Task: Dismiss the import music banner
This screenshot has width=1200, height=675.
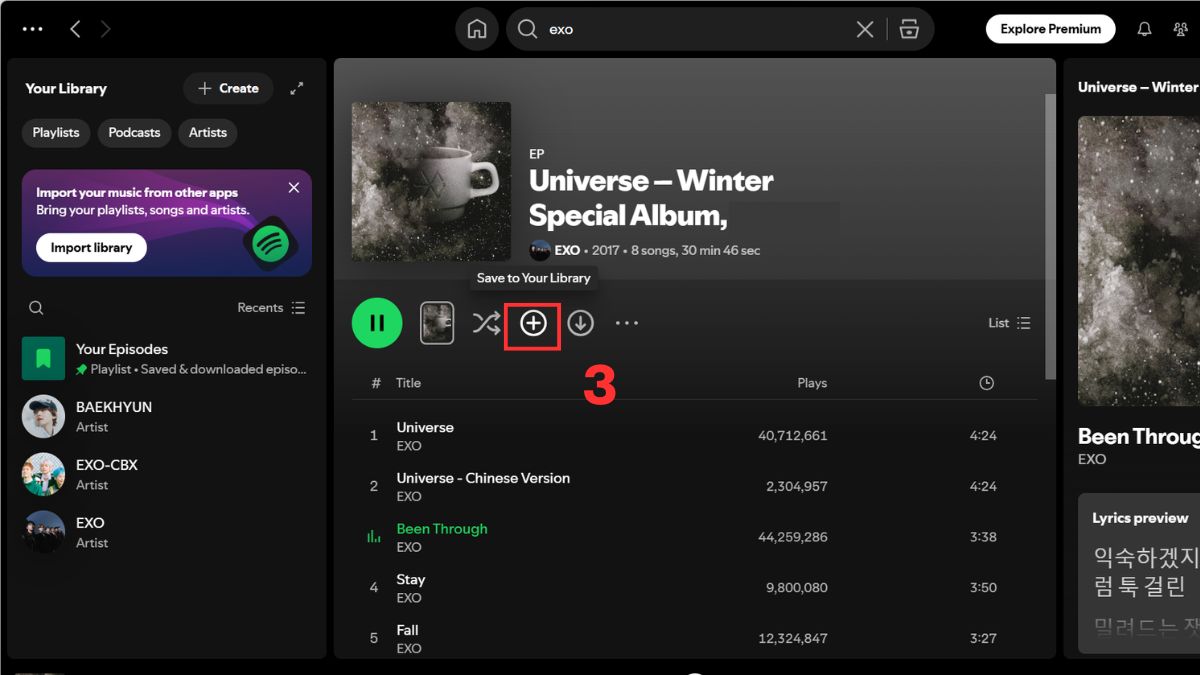Action: [x=294, y=187]
